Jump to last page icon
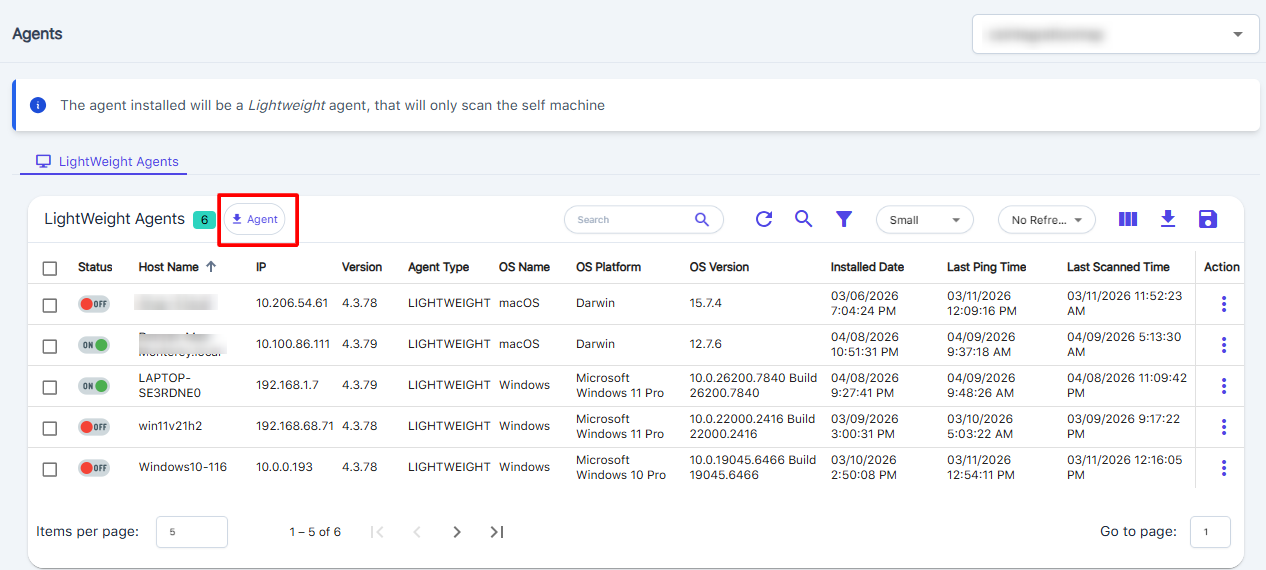The width and height of the screenshot is (1266, 570). (496, 532)
